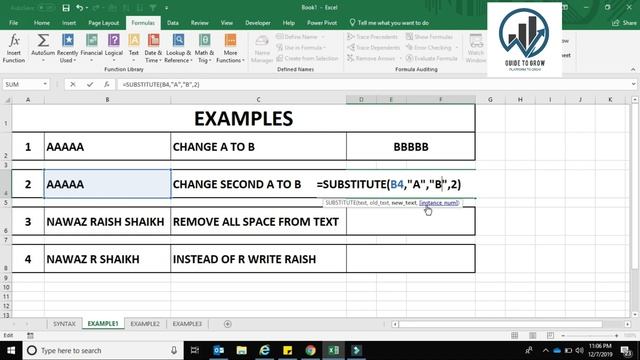This screenshot has width=640, height=360.
Task: Open Task View on the taskbar
Action: click(x=195, y=350)
